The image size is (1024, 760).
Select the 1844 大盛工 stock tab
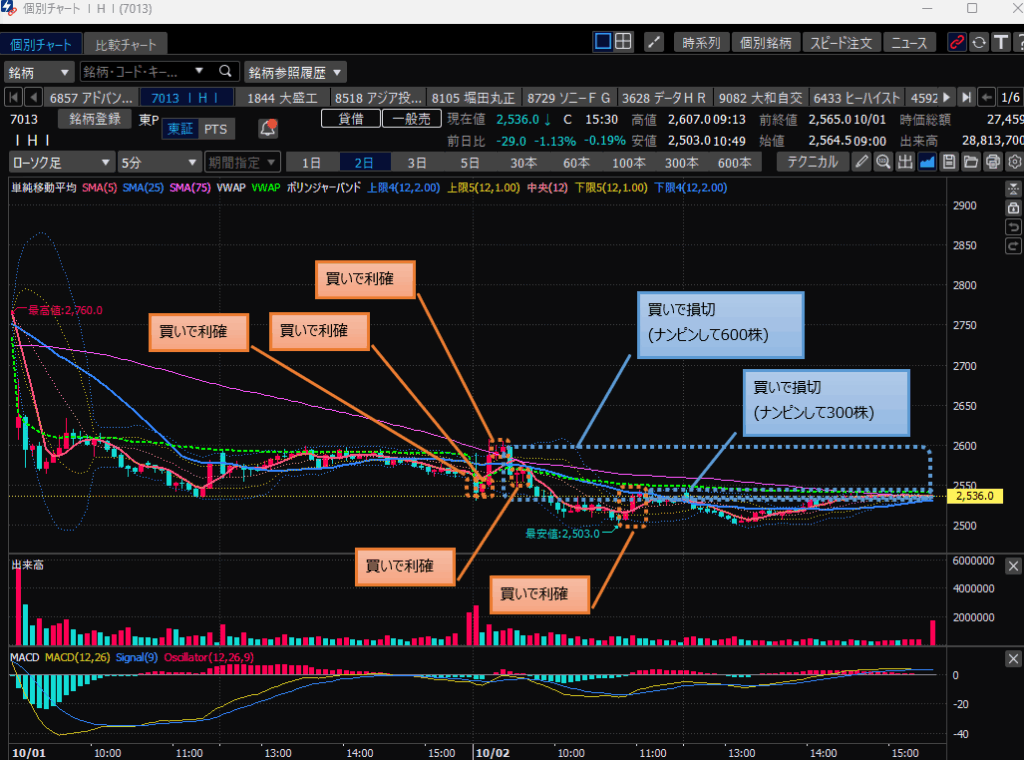(x=282, y=97)
